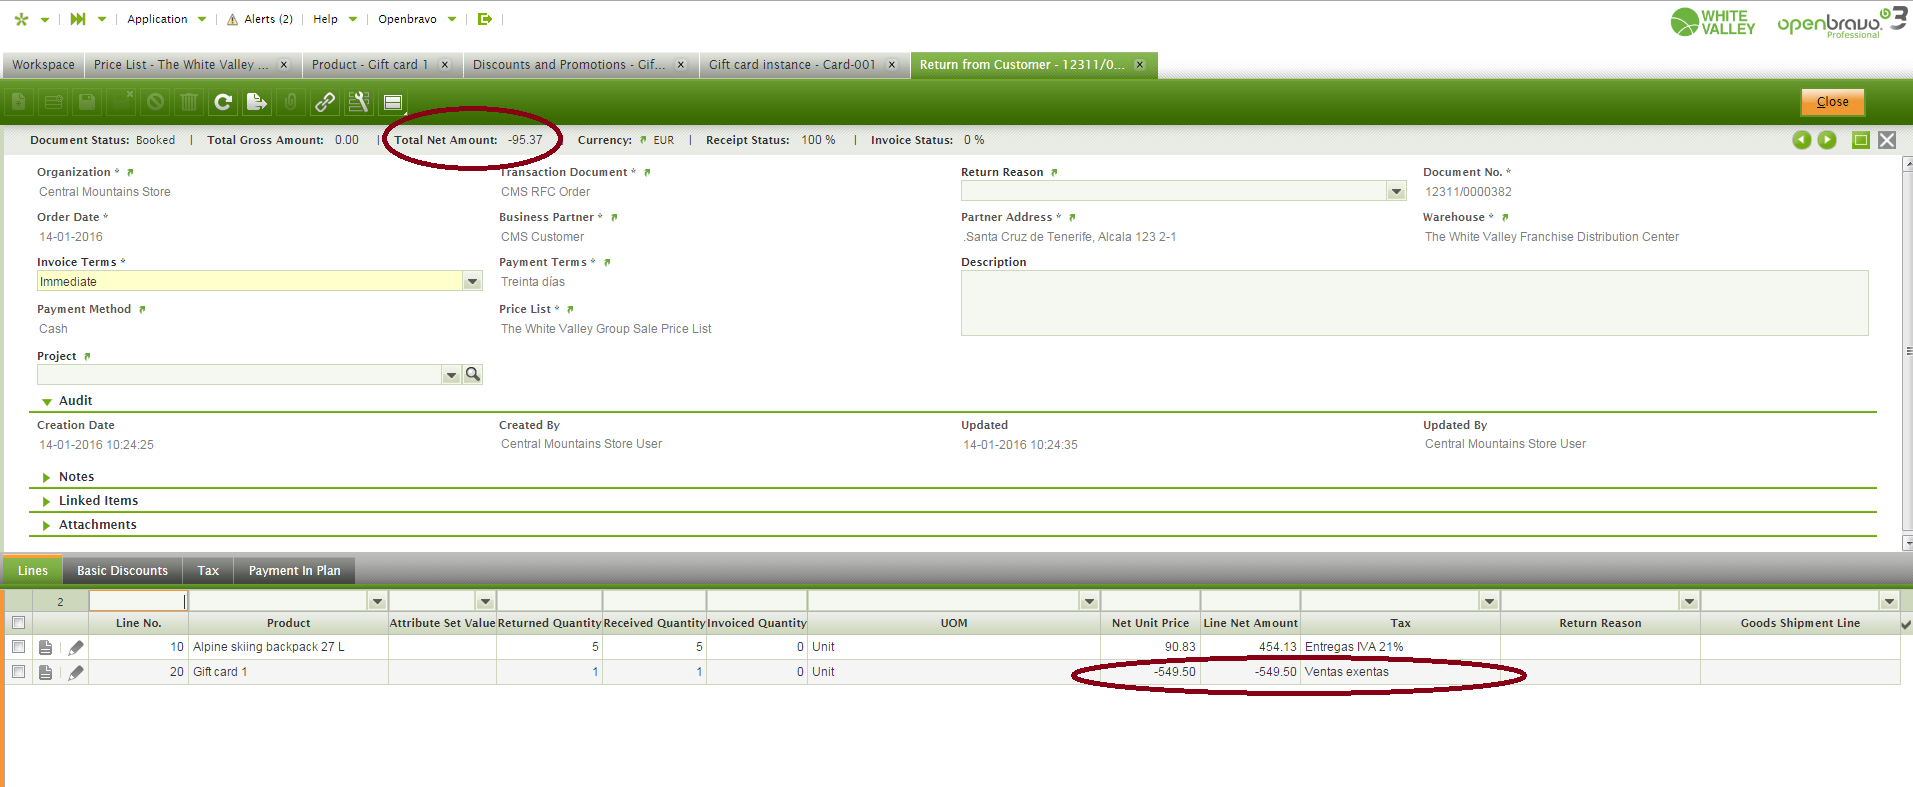1913x787 pixels.
Task: Open the Payment In Plan subtab
Action: pyautogui.click(x=294, y=571)
